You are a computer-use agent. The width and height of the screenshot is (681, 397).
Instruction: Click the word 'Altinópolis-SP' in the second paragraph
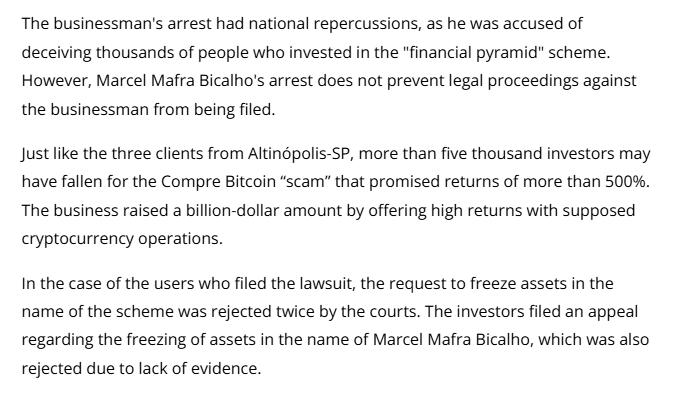(x=298, y=154)
